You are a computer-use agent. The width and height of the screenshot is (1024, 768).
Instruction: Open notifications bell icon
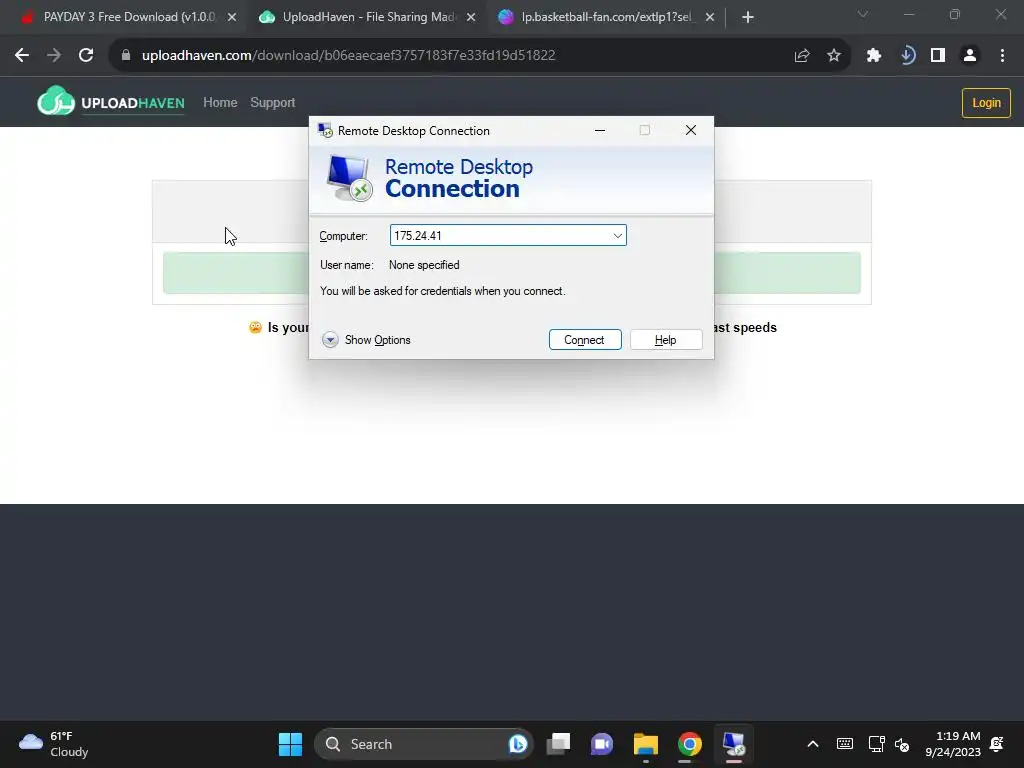997,744
